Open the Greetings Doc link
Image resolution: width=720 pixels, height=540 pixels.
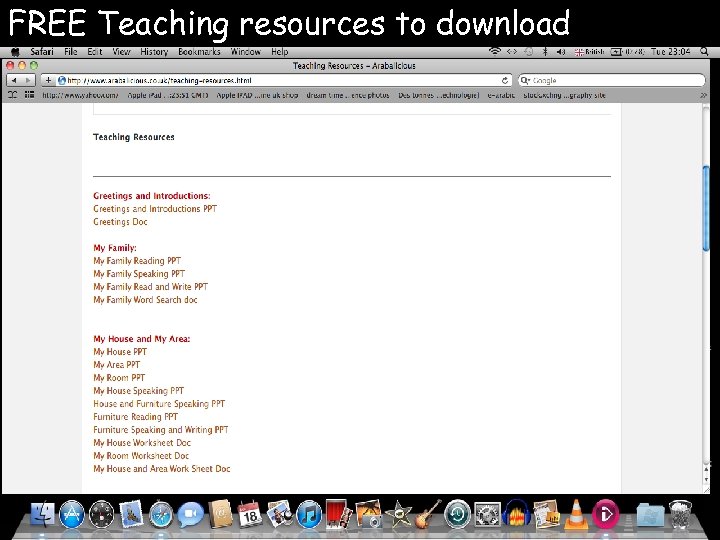pos(120,222)
